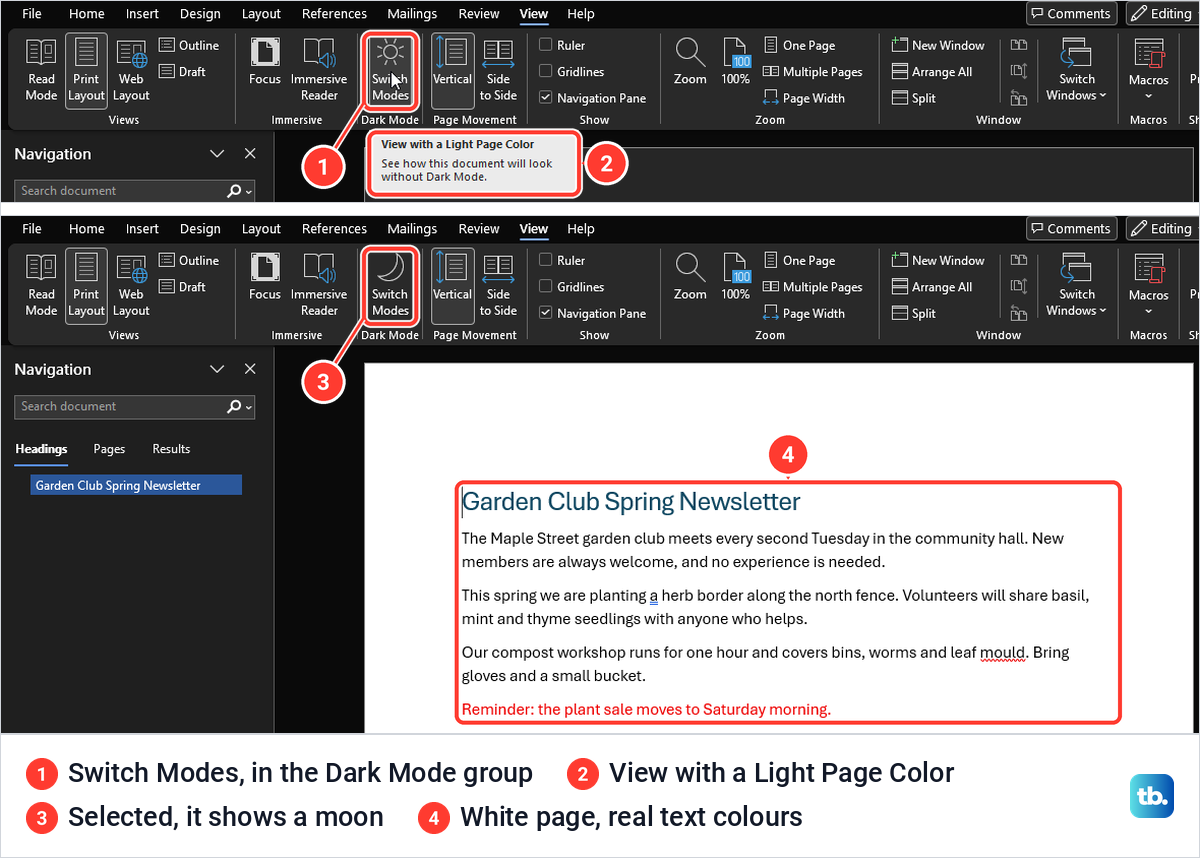The height and width of the screenshot is (858, 1200).
Task: Start Focus mode in the top window ribbon
Action: pyautogui.click(x=265, y=62)
